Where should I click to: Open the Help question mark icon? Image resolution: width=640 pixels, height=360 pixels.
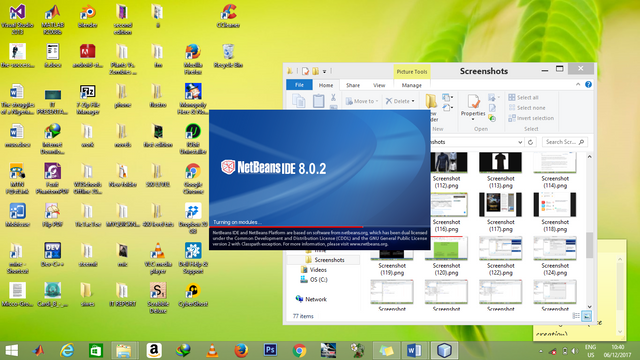coord(588,84)
